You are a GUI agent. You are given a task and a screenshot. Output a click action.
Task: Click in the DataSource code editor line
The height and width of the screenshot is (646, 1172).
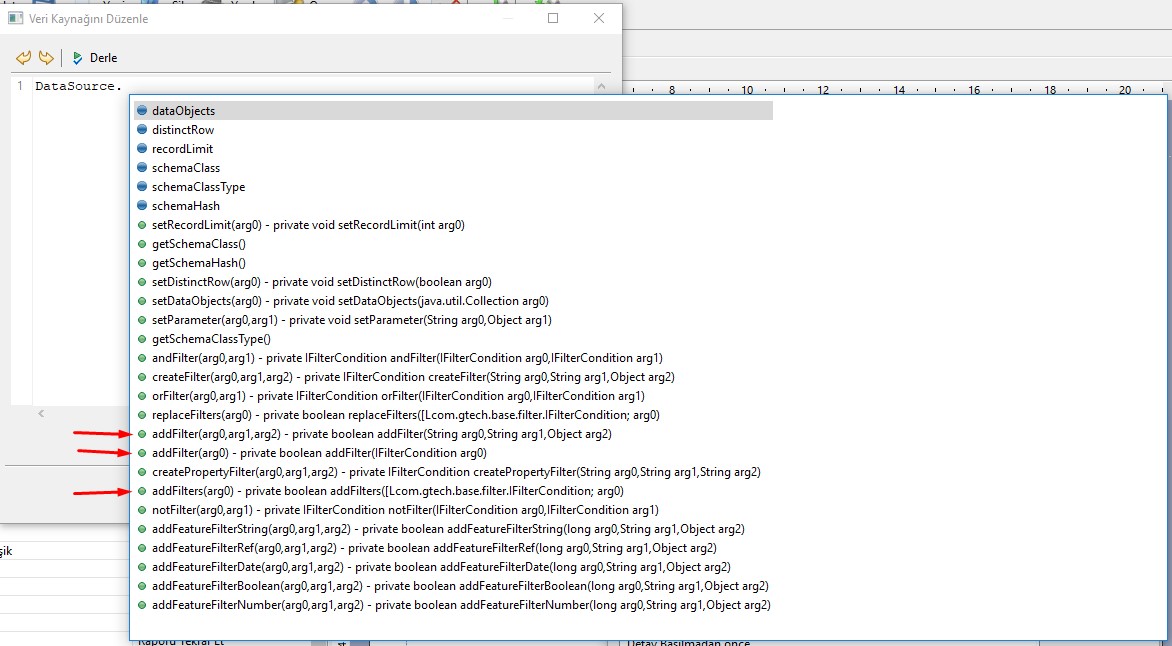click(x=79, y=86)
